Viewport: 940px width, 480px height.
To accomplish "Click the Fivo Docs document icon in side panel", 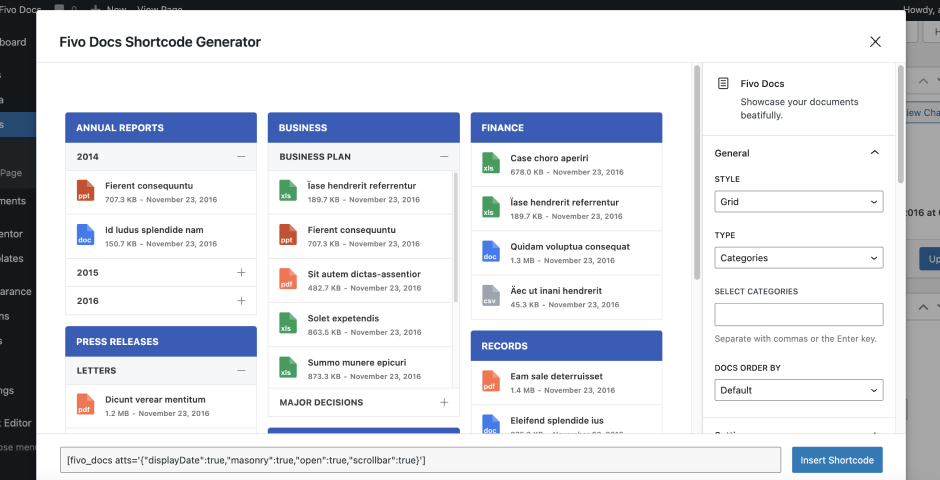I will (724, 83).
